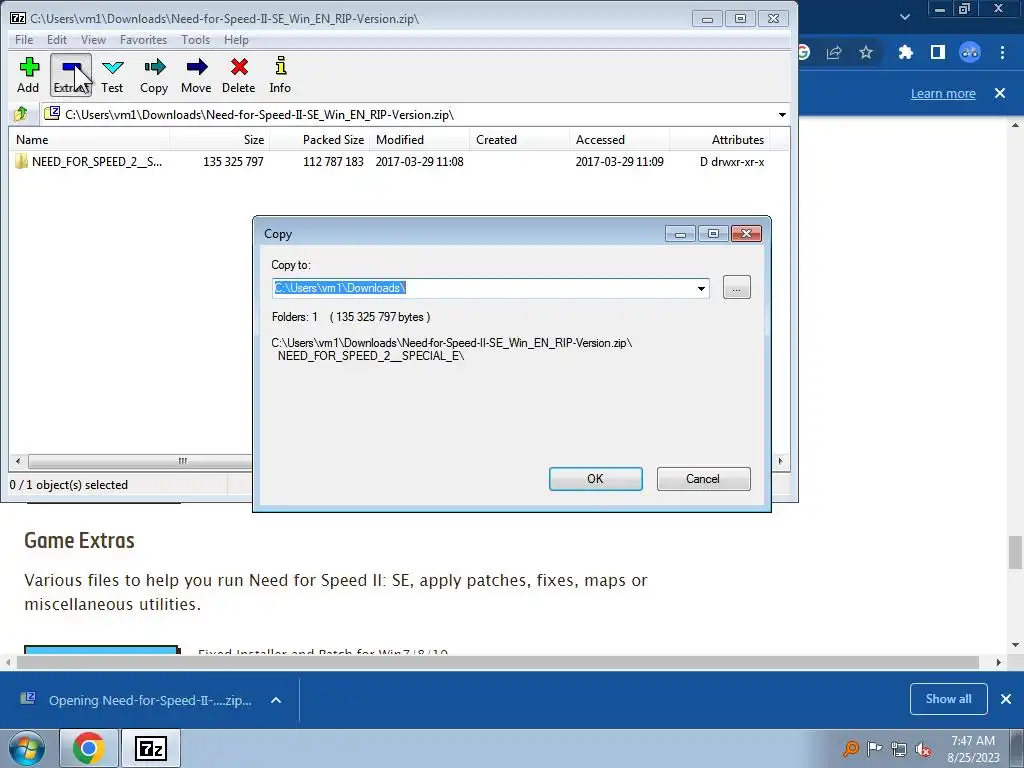Image resolution: width=1024 pixels, height=768 pixels.
Task: Click the magnifier tray icon
Action: pyautogui.click(x=850, y=749)
